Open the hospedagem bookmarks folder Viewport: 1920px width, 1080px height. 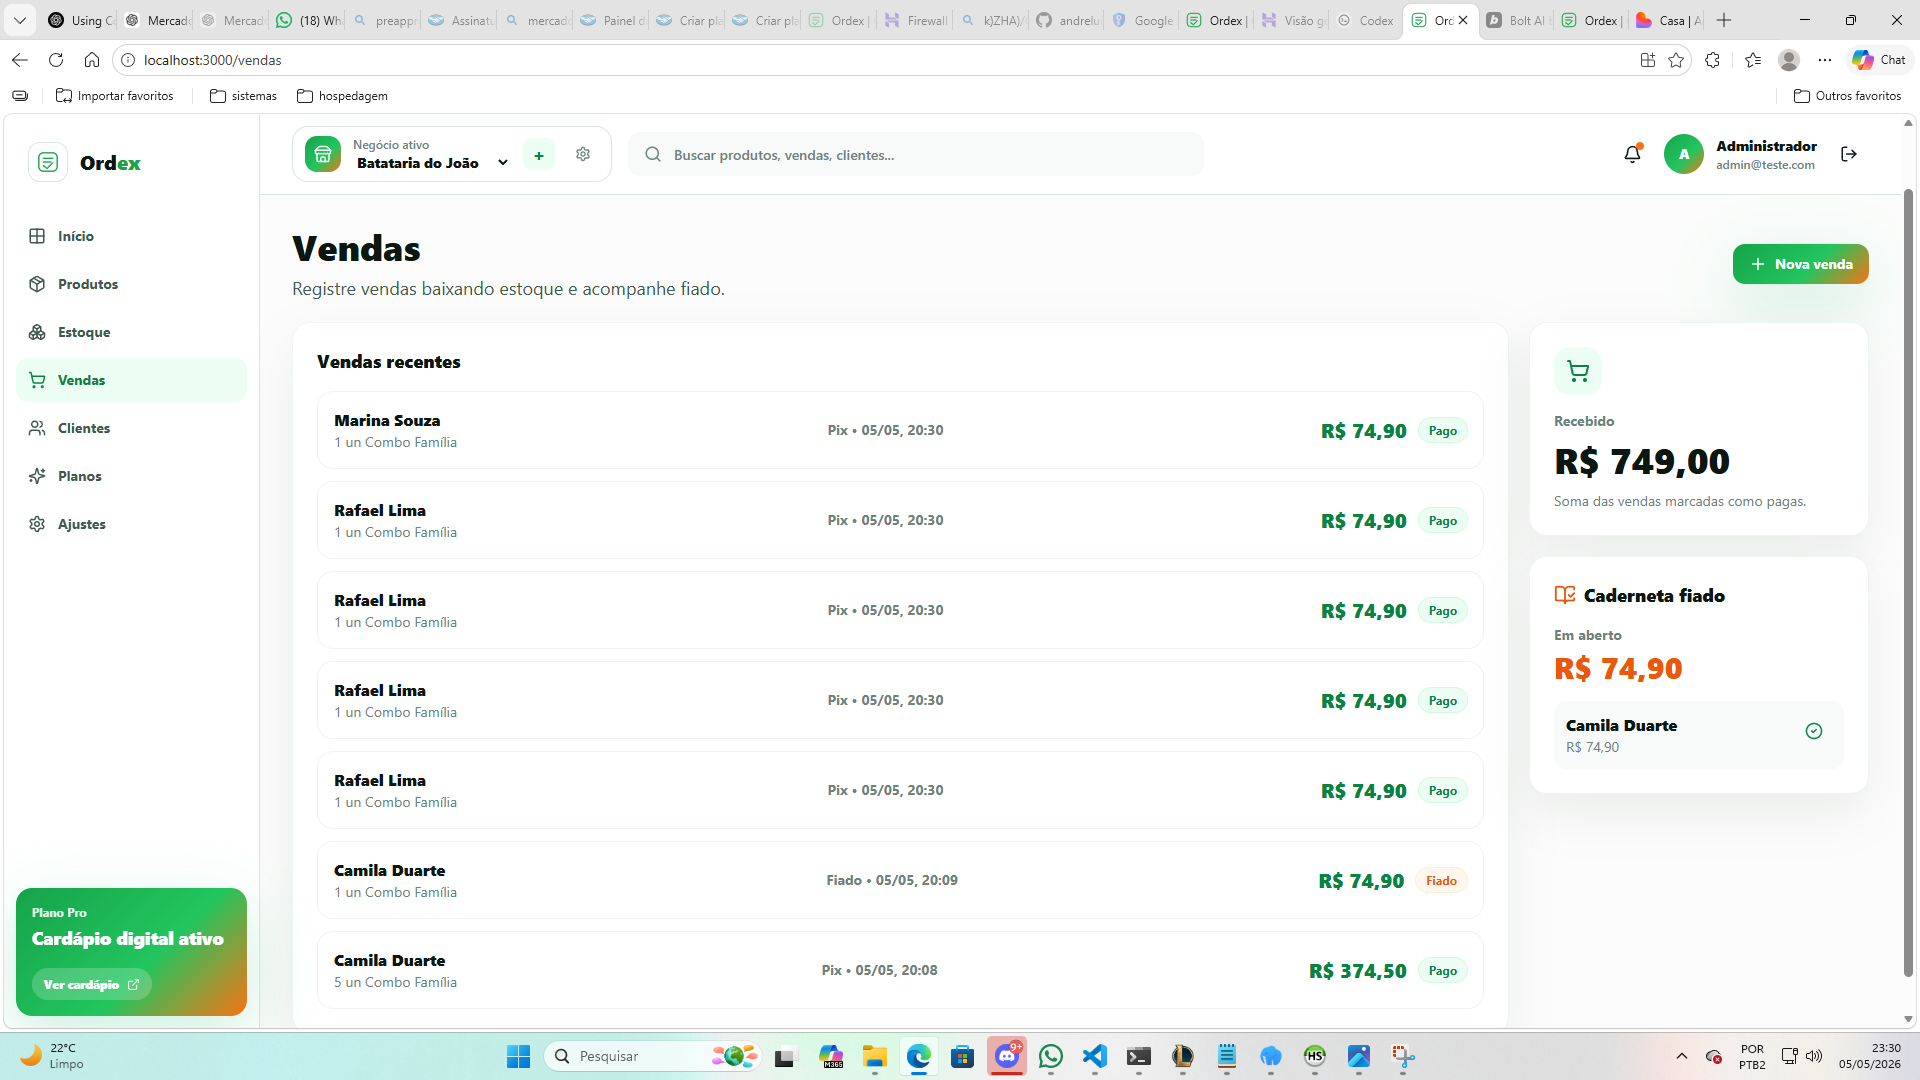[342, 96]
